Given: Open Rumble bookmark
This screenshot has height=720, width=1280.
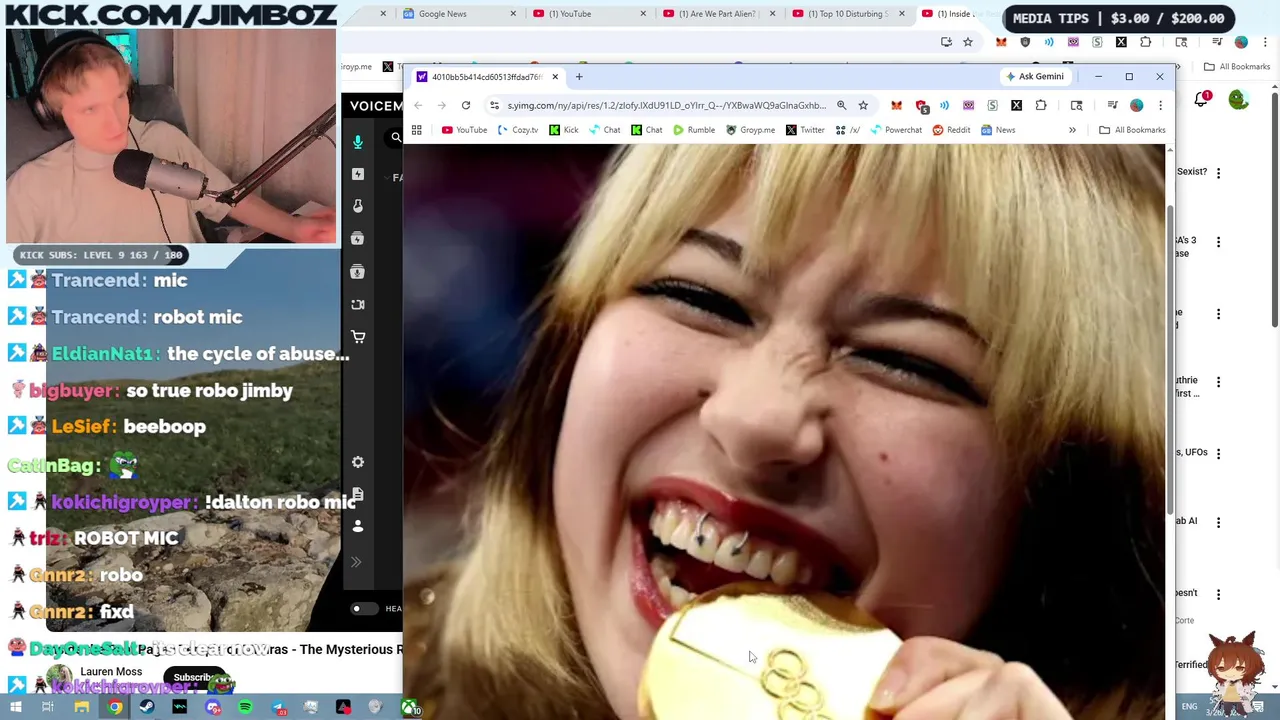Looking at the screenshot, I should coord(694,130).
